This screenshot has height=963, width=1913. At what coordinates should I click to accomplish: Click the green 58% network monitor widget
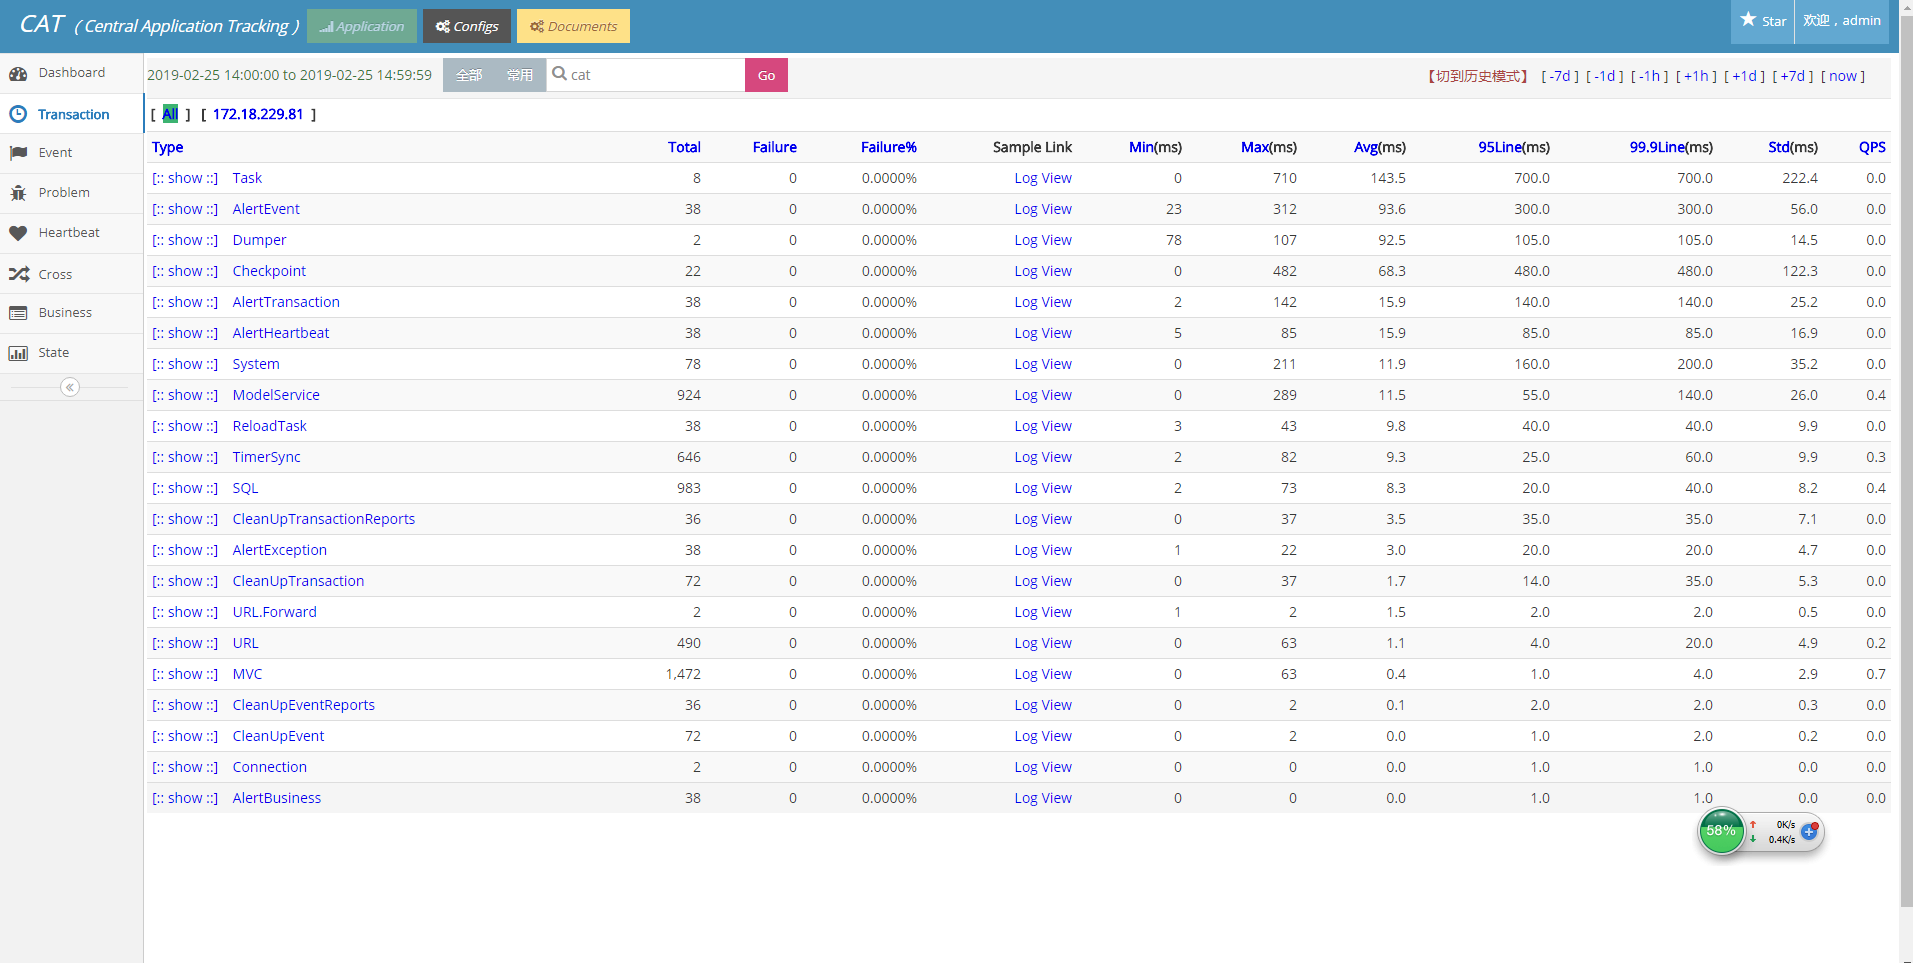click(x=1721, y=831)
